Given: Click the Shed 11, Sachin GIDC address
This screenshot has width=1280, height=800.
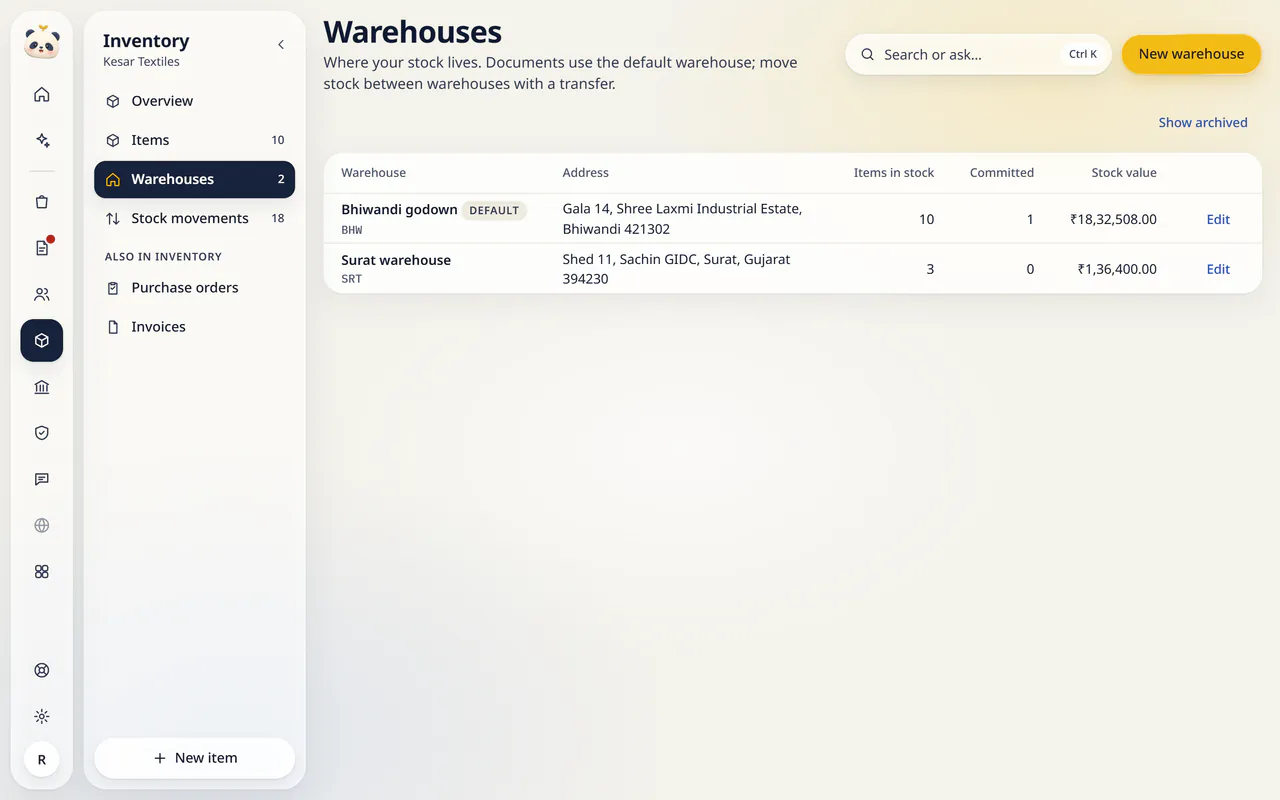Looking at the screenshot, I should 676,269.
